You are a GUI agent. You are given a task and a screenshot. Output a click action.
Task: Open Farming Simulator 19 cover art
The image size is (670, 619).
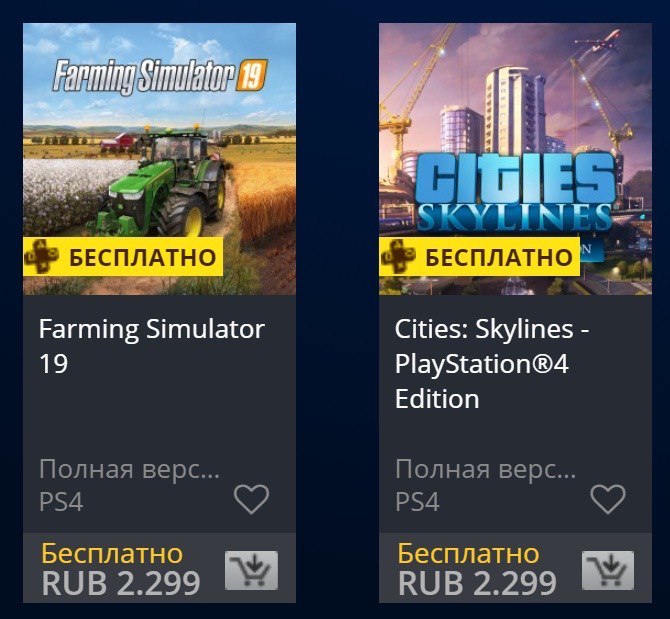click(x=159, y=159)
